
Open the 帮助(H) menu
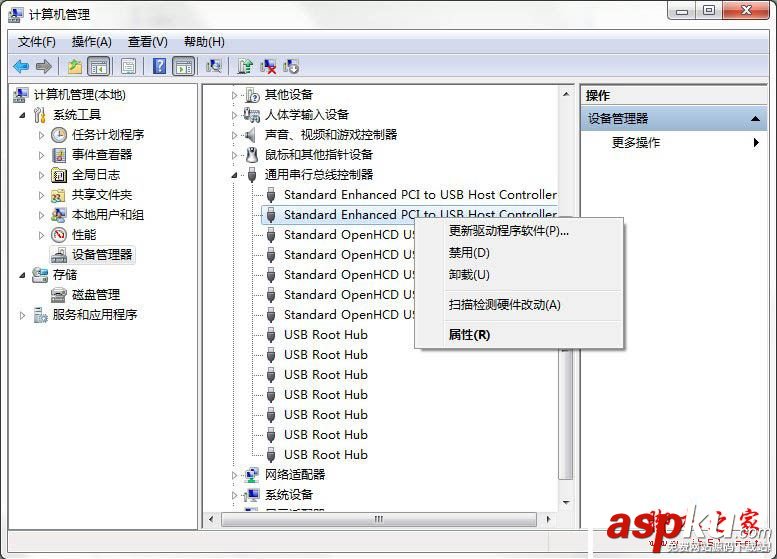[x=204, y=42]
